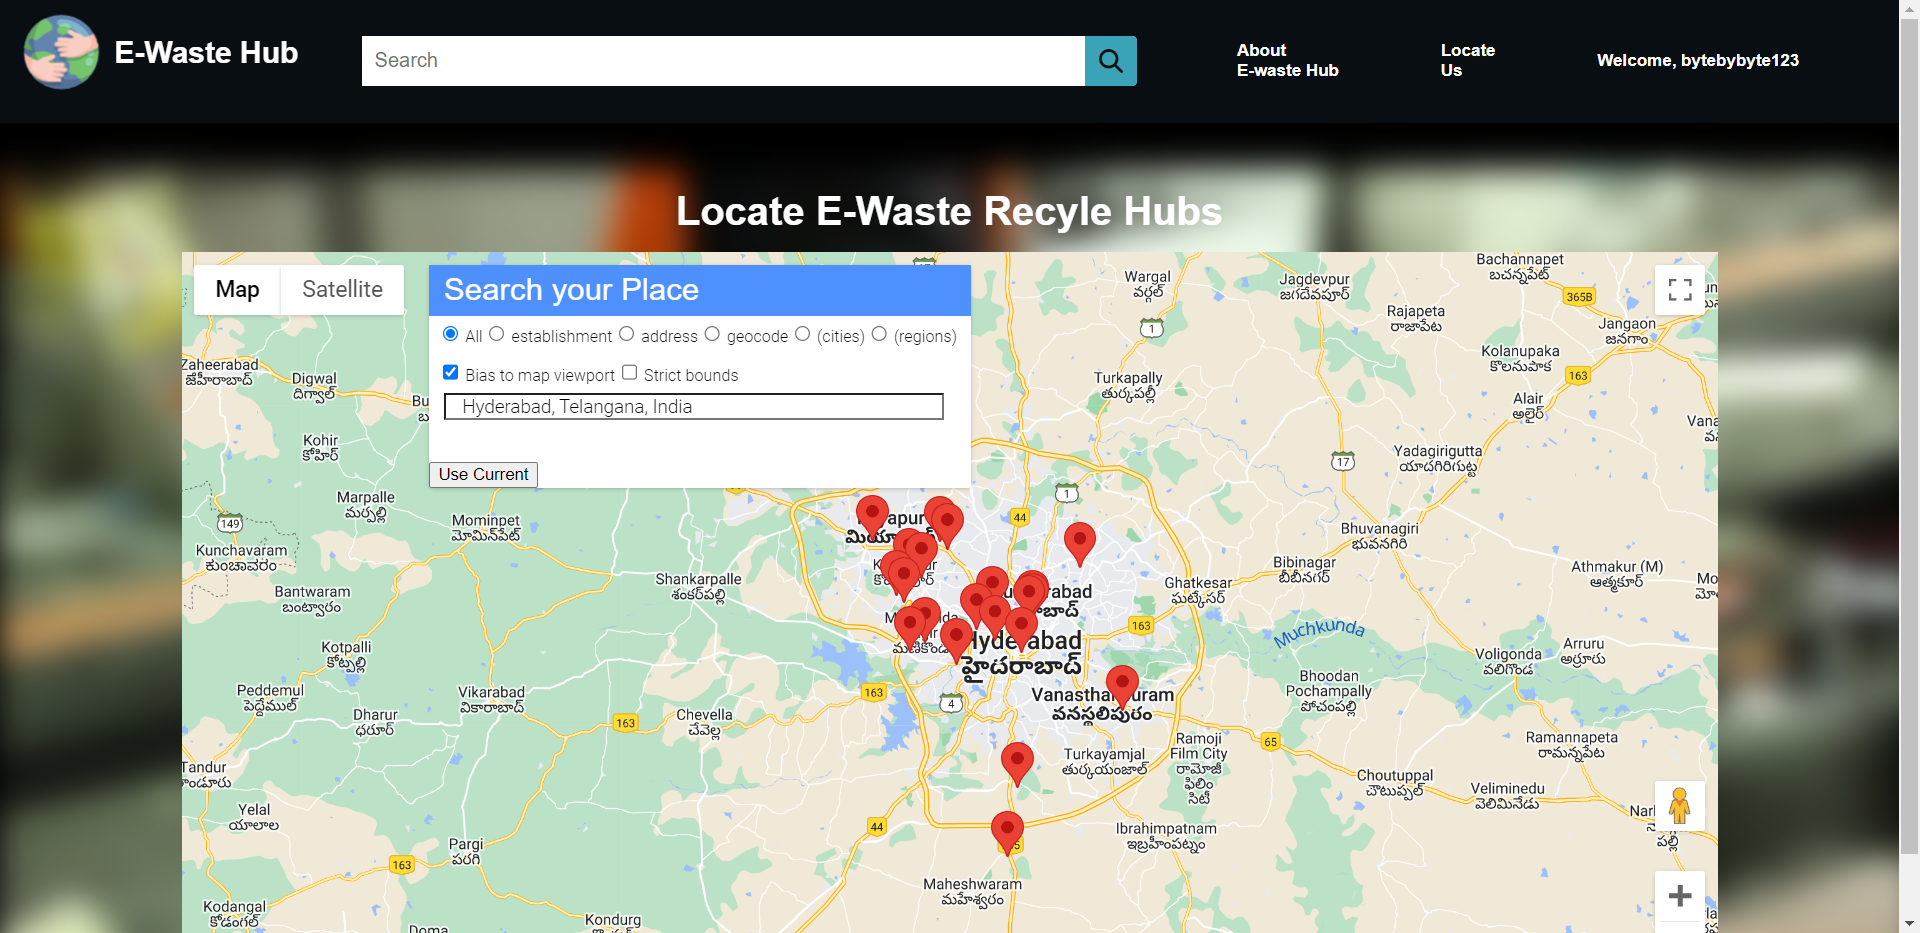The image size is (1920, 933).
Task: Open the About E-waste Hub page
Action: [1287, 60]
